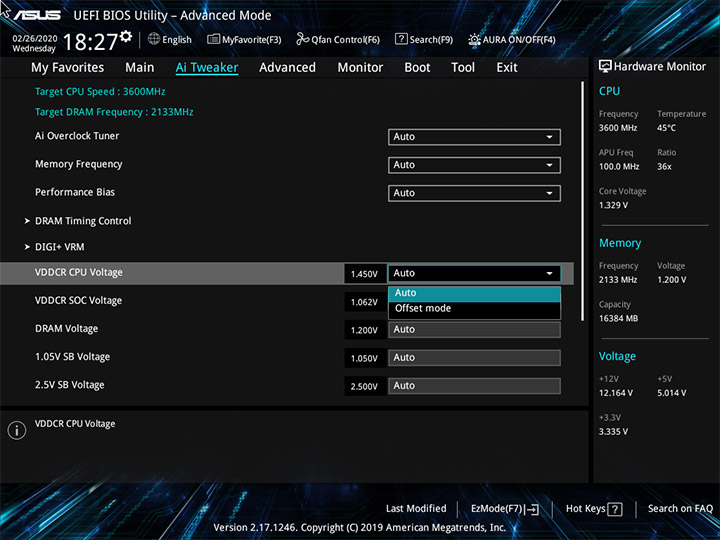The image size is (720, 540).
Task: Choose Auto in the voltage dropdown list
Action: (x=474, y=293)
